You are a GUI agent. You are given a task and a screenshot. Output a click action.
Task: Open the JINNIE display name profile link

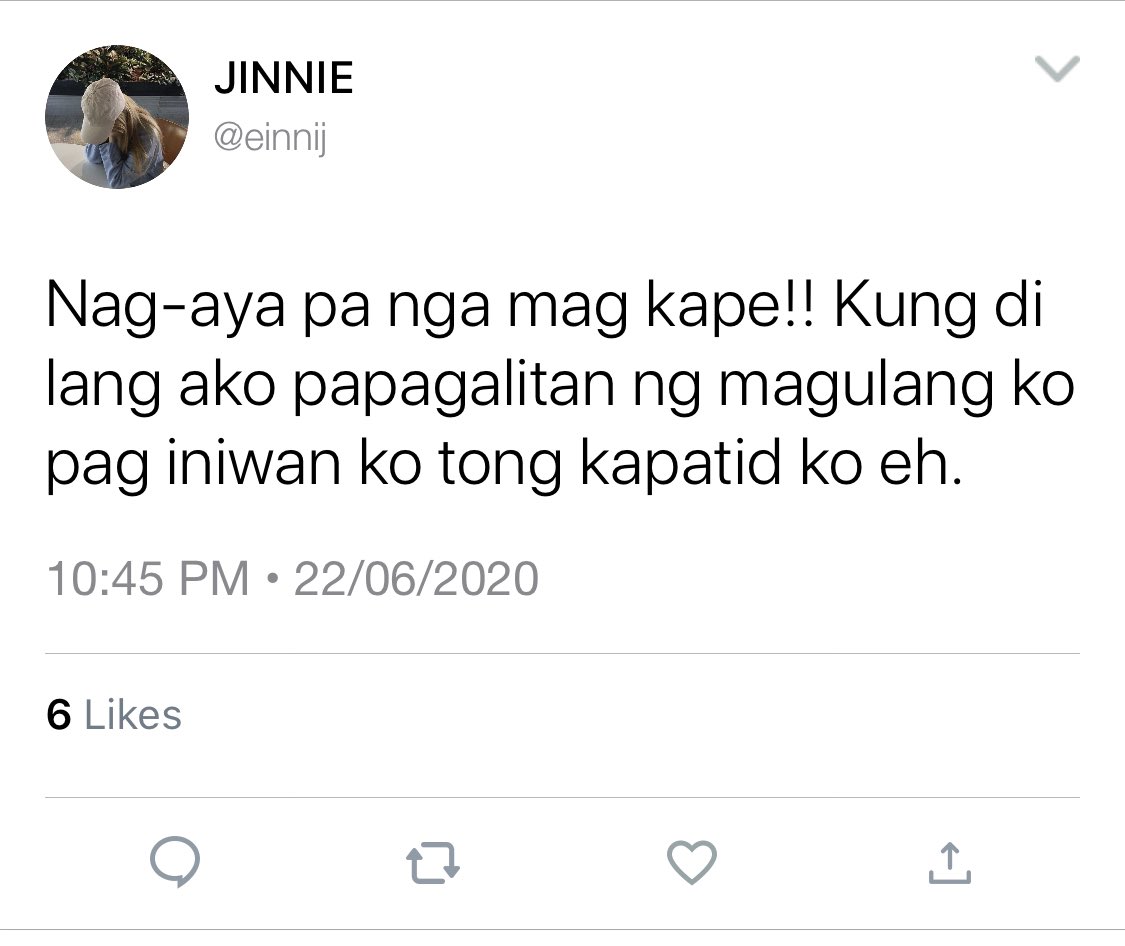click(x=283, y=77)
